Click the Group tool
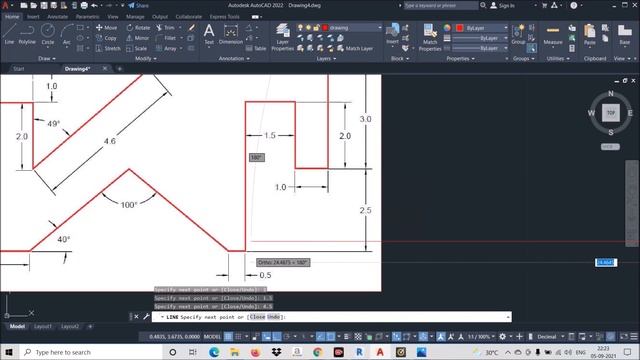The height and width of the screenshot is (360, 640). [518, 34]
